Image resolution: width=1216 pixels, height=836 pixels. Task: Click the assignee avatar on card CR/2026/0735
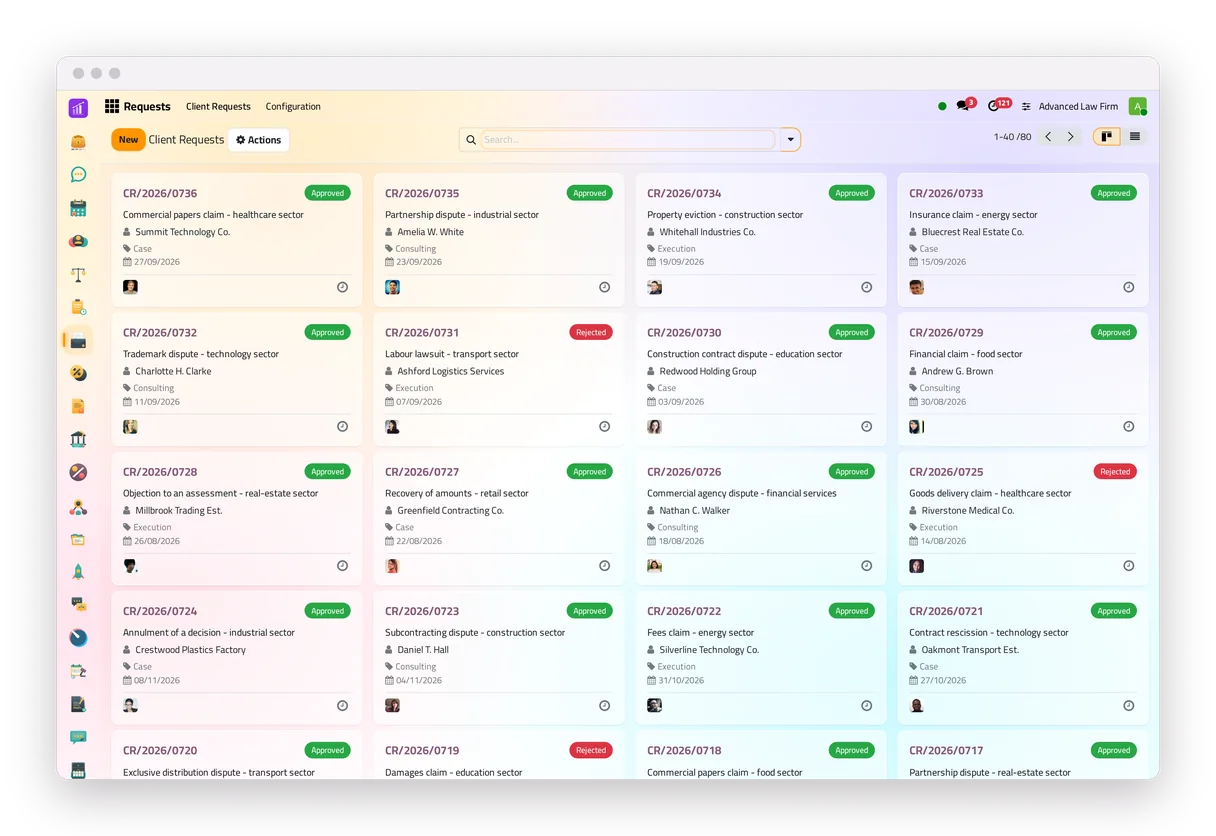(x=392, y=287)
